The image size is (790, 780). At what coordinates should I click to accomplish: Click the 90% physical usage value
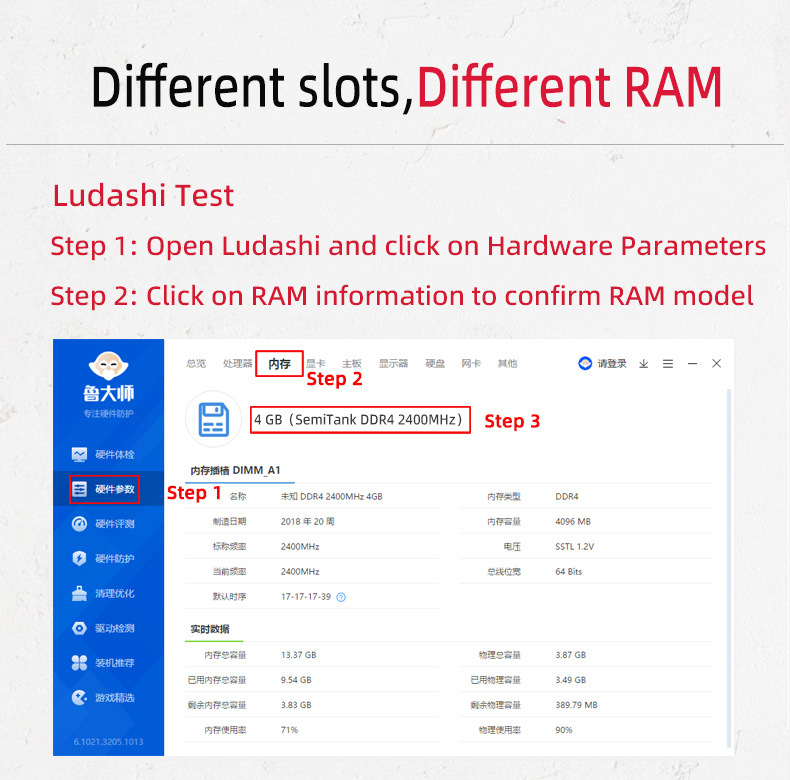tap(564, 730)
